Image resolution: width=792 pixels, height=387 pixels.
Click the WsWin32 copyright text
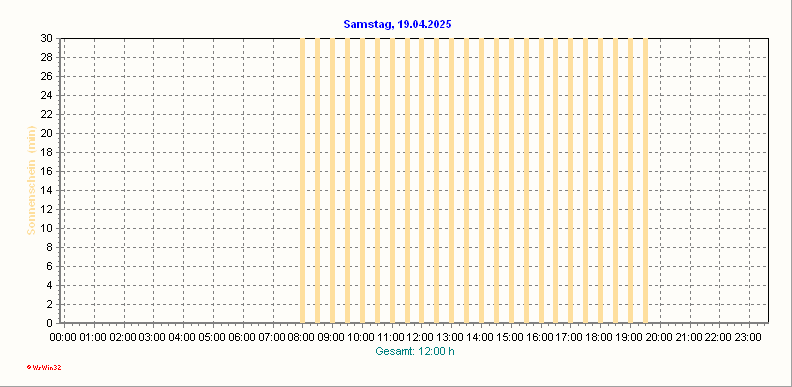tap(44, 368)
